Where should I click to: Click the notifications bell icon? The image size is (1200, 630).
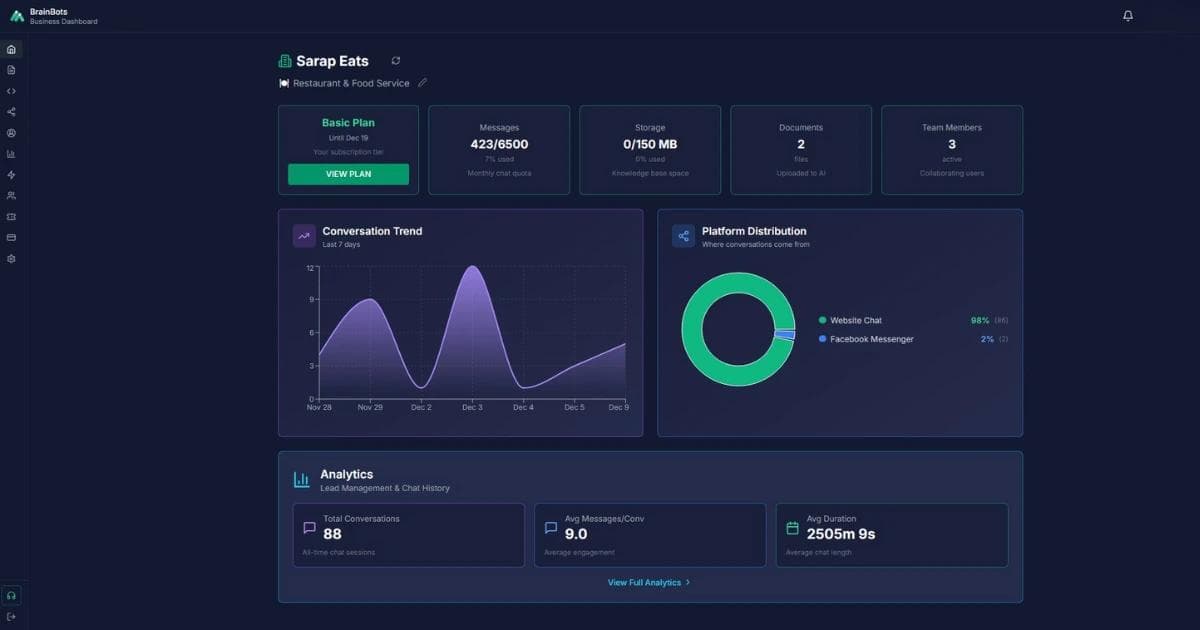(1127, 15)
